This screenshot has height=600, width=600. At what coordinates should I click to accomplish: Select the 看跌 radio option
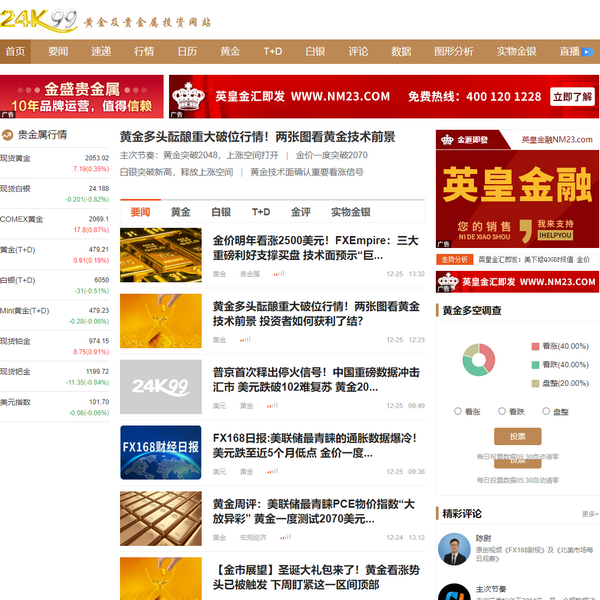tap(501, 411)
